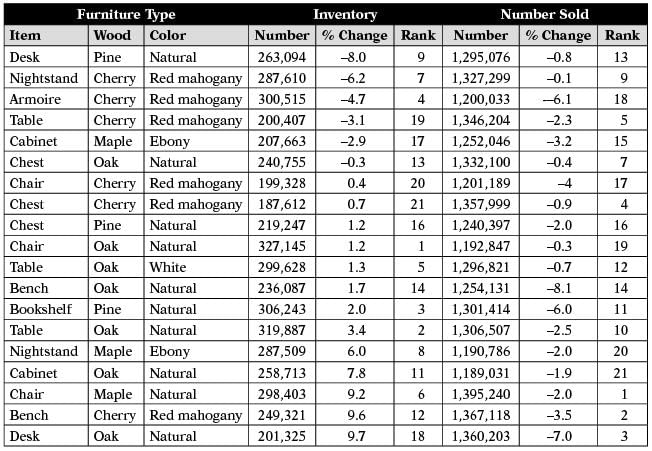Screen dimensions: 652x451
Task: Select the Armoire item cell
Action: (x=34, y=99)
